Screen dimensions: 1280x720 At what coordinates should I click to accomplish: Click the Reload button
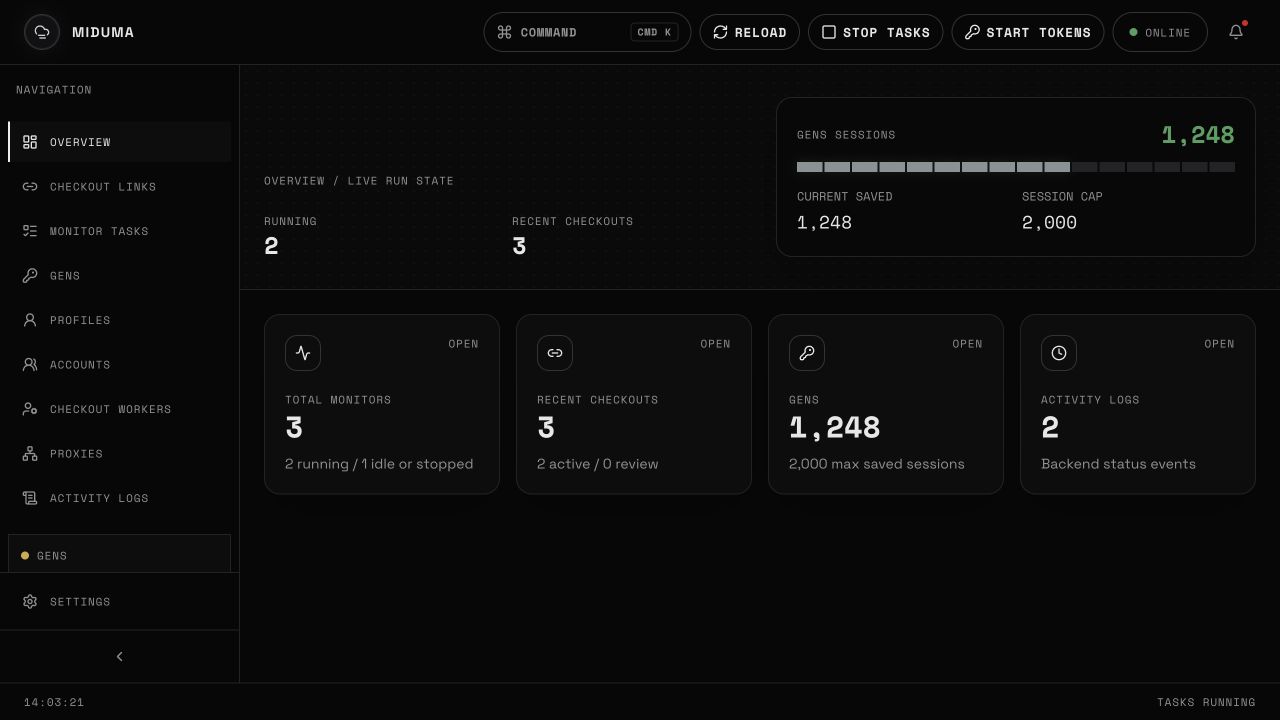750,32
